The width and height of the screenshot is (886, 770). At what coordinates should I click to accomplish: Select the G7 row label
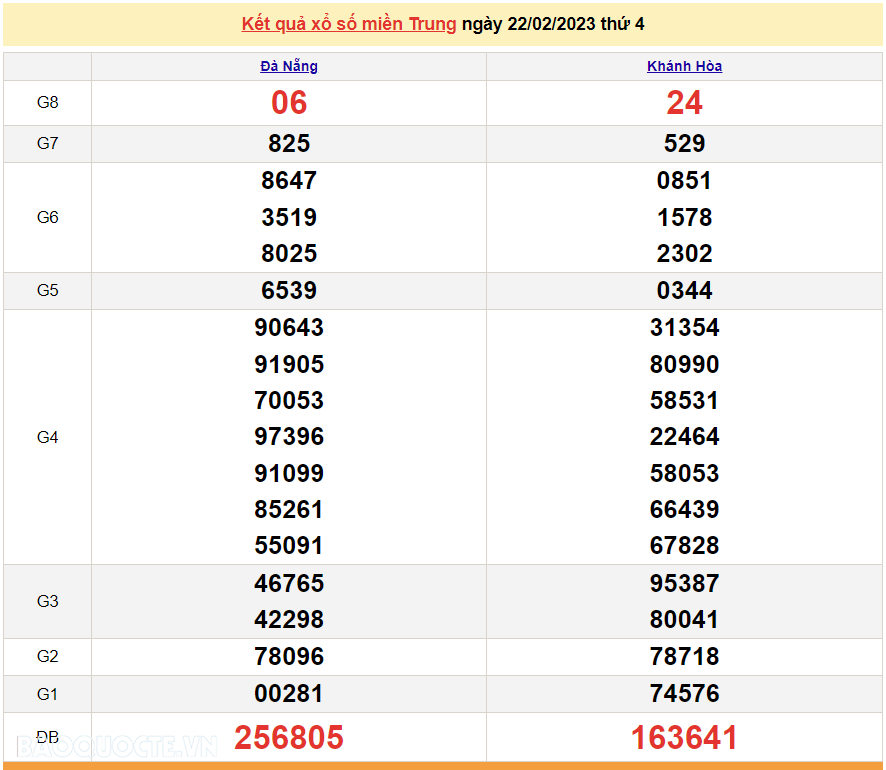pyautogui.click(x=47, y=143)
